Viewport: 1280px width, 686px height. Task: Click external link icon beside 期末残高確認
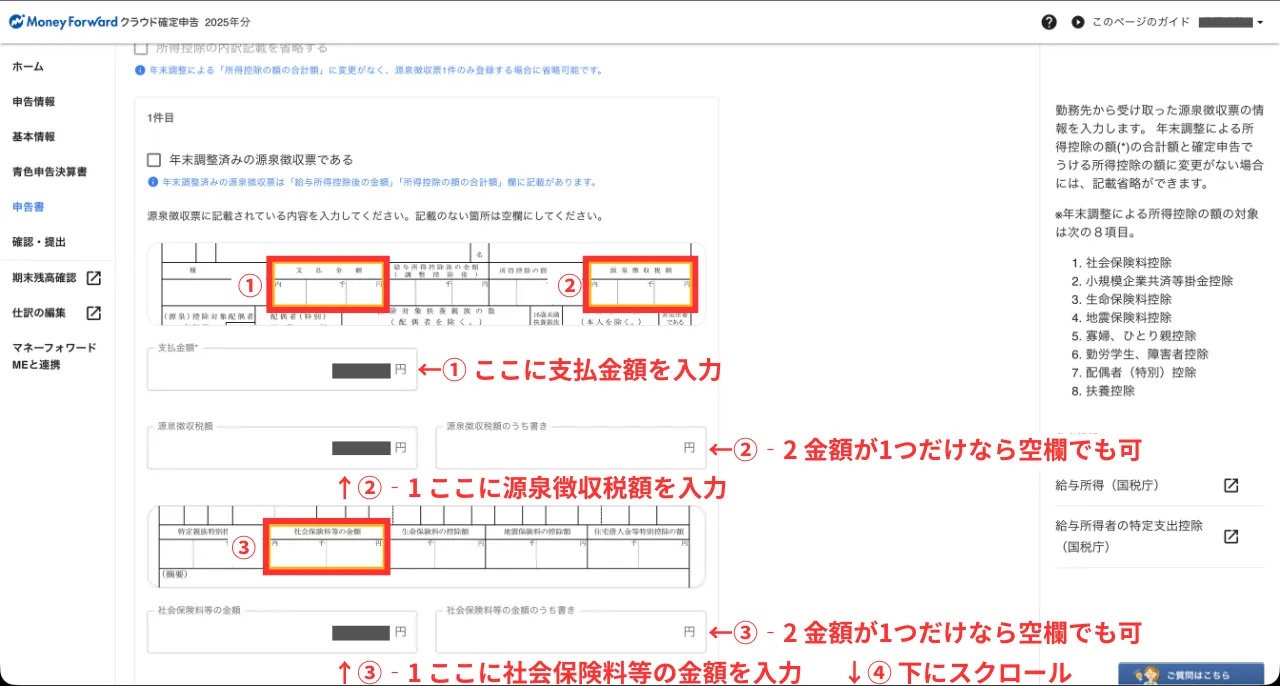pos(93,278)
